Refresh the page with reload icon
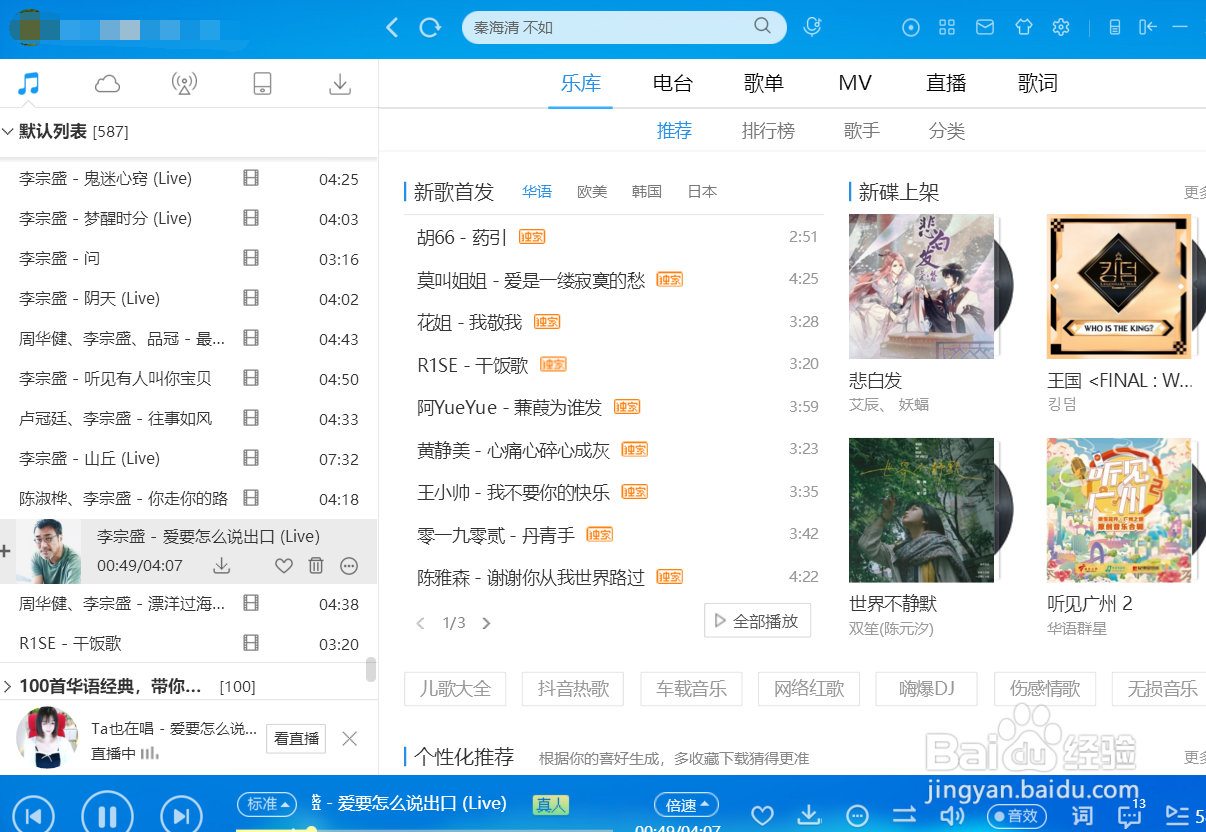The width and height of the screenshot is (1206, 832). pyautogui.click(x=430, y=27)
